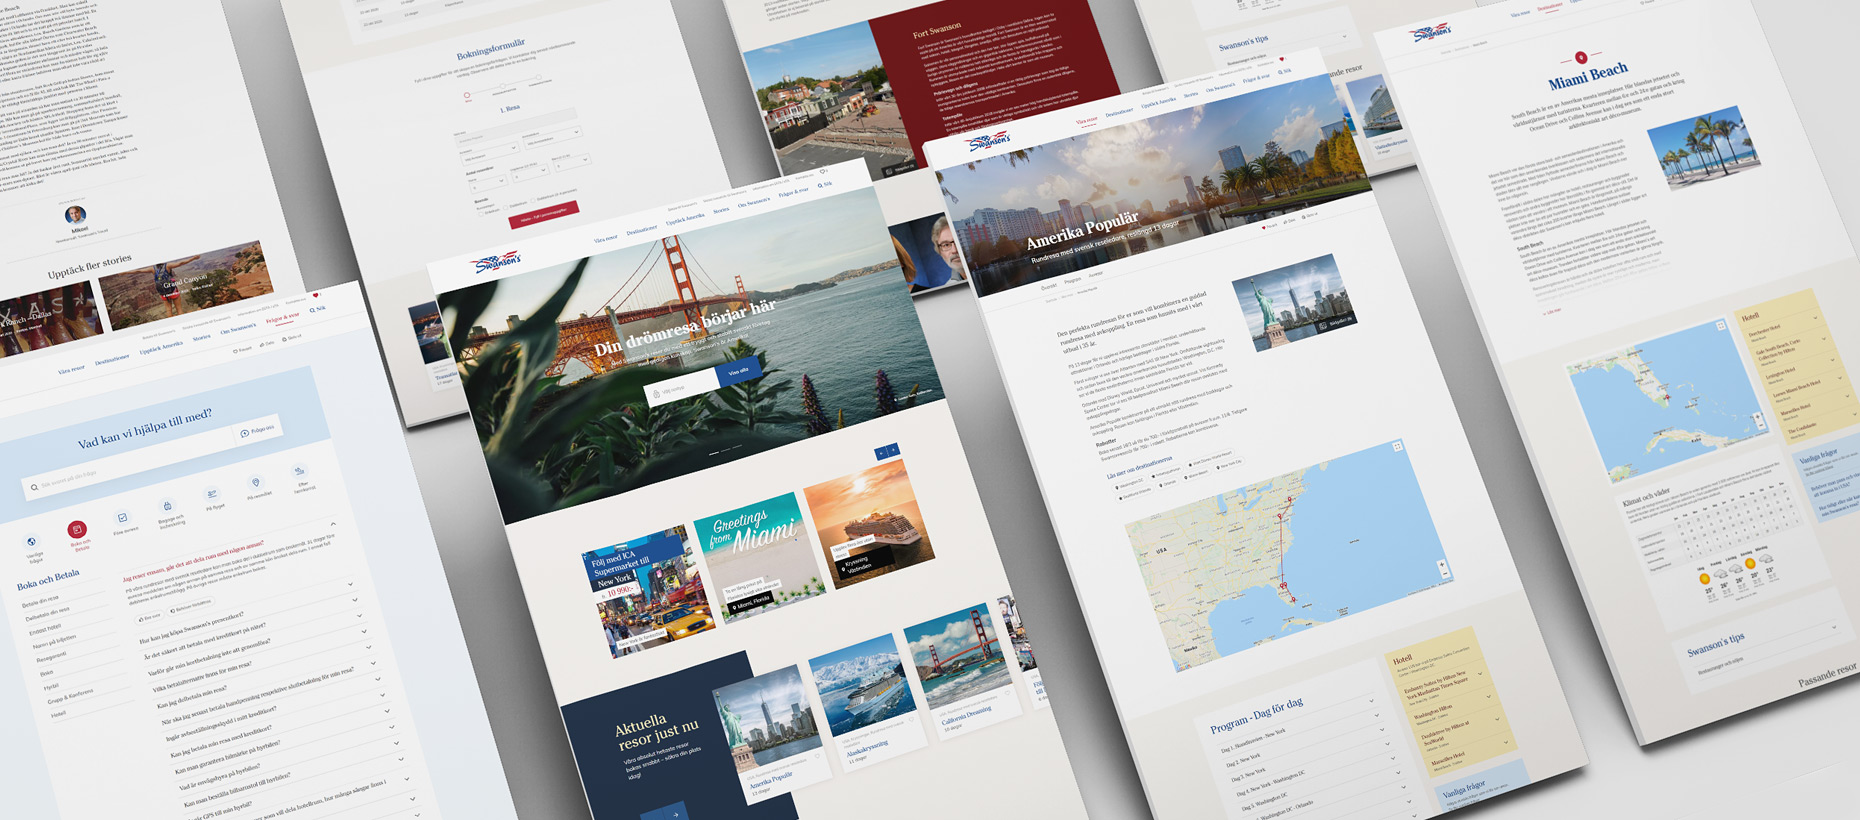
Task: Open Kryssning cruise ship sunset card
Action: (x=869, y=524)
